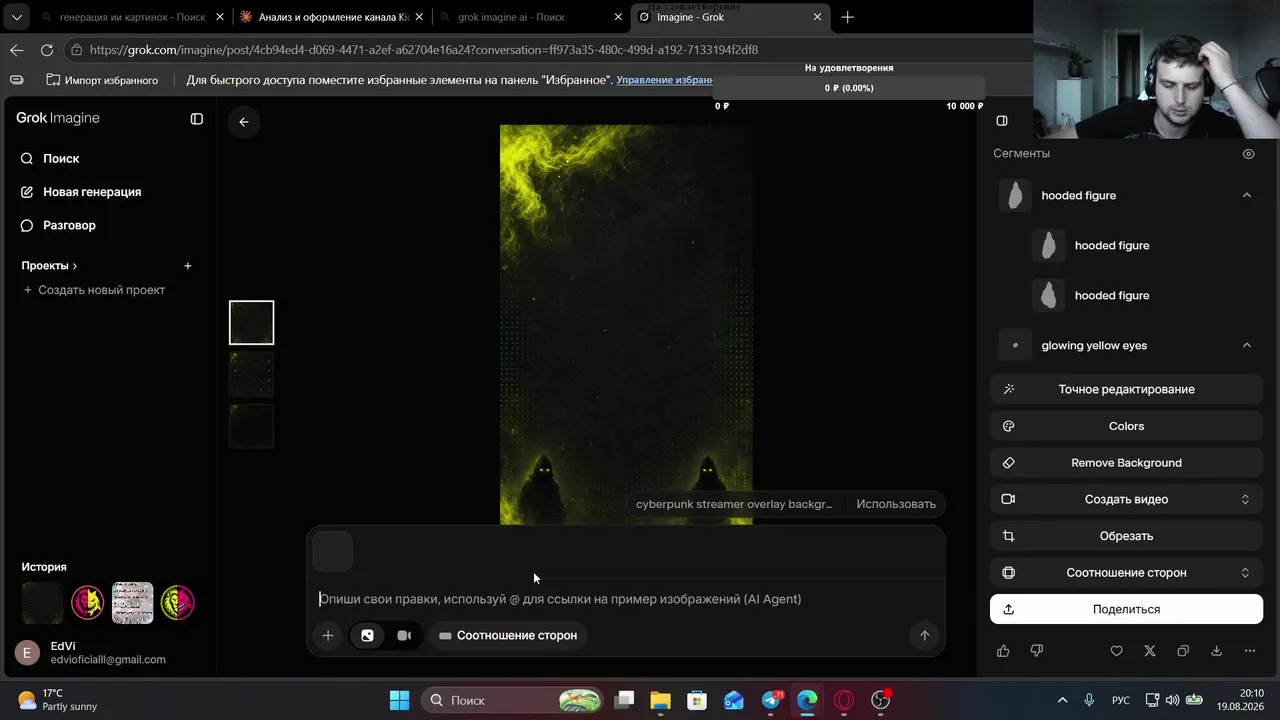Open the browser tab list dropdown
The width and height of the screenshot is (1280, 720).
point(17,17)
